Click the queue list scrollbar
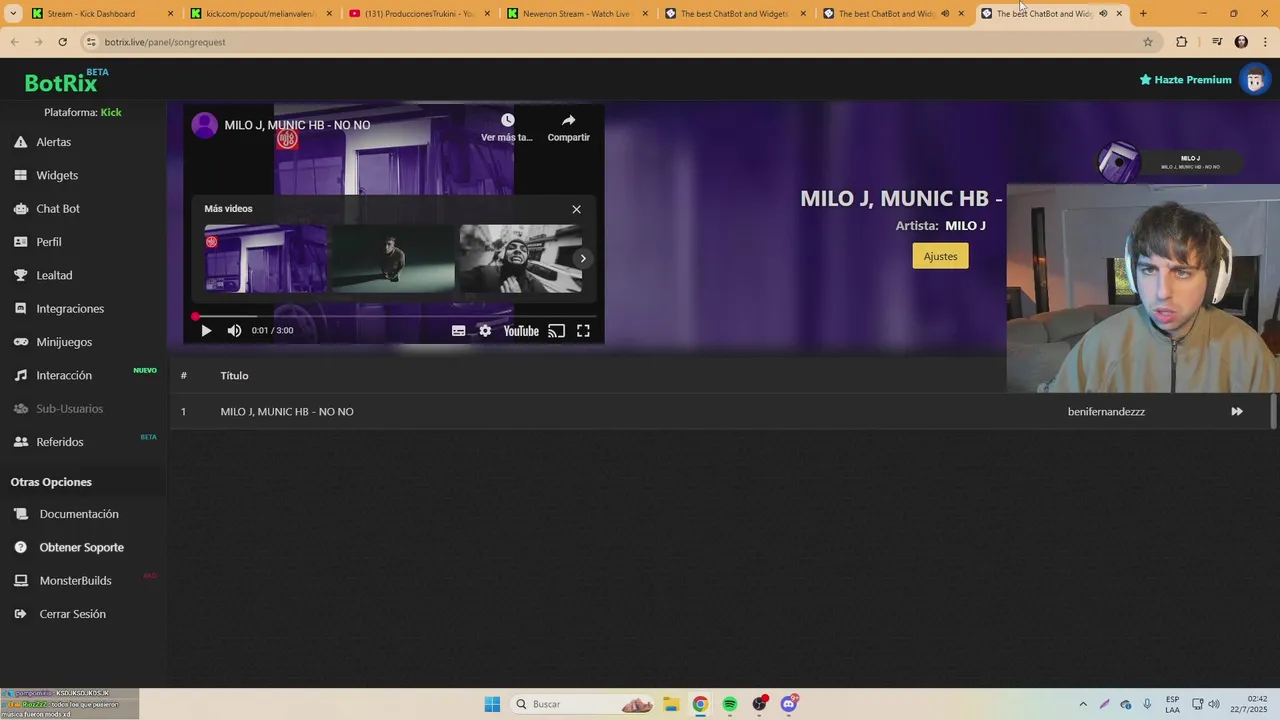 click(1274, 411)
